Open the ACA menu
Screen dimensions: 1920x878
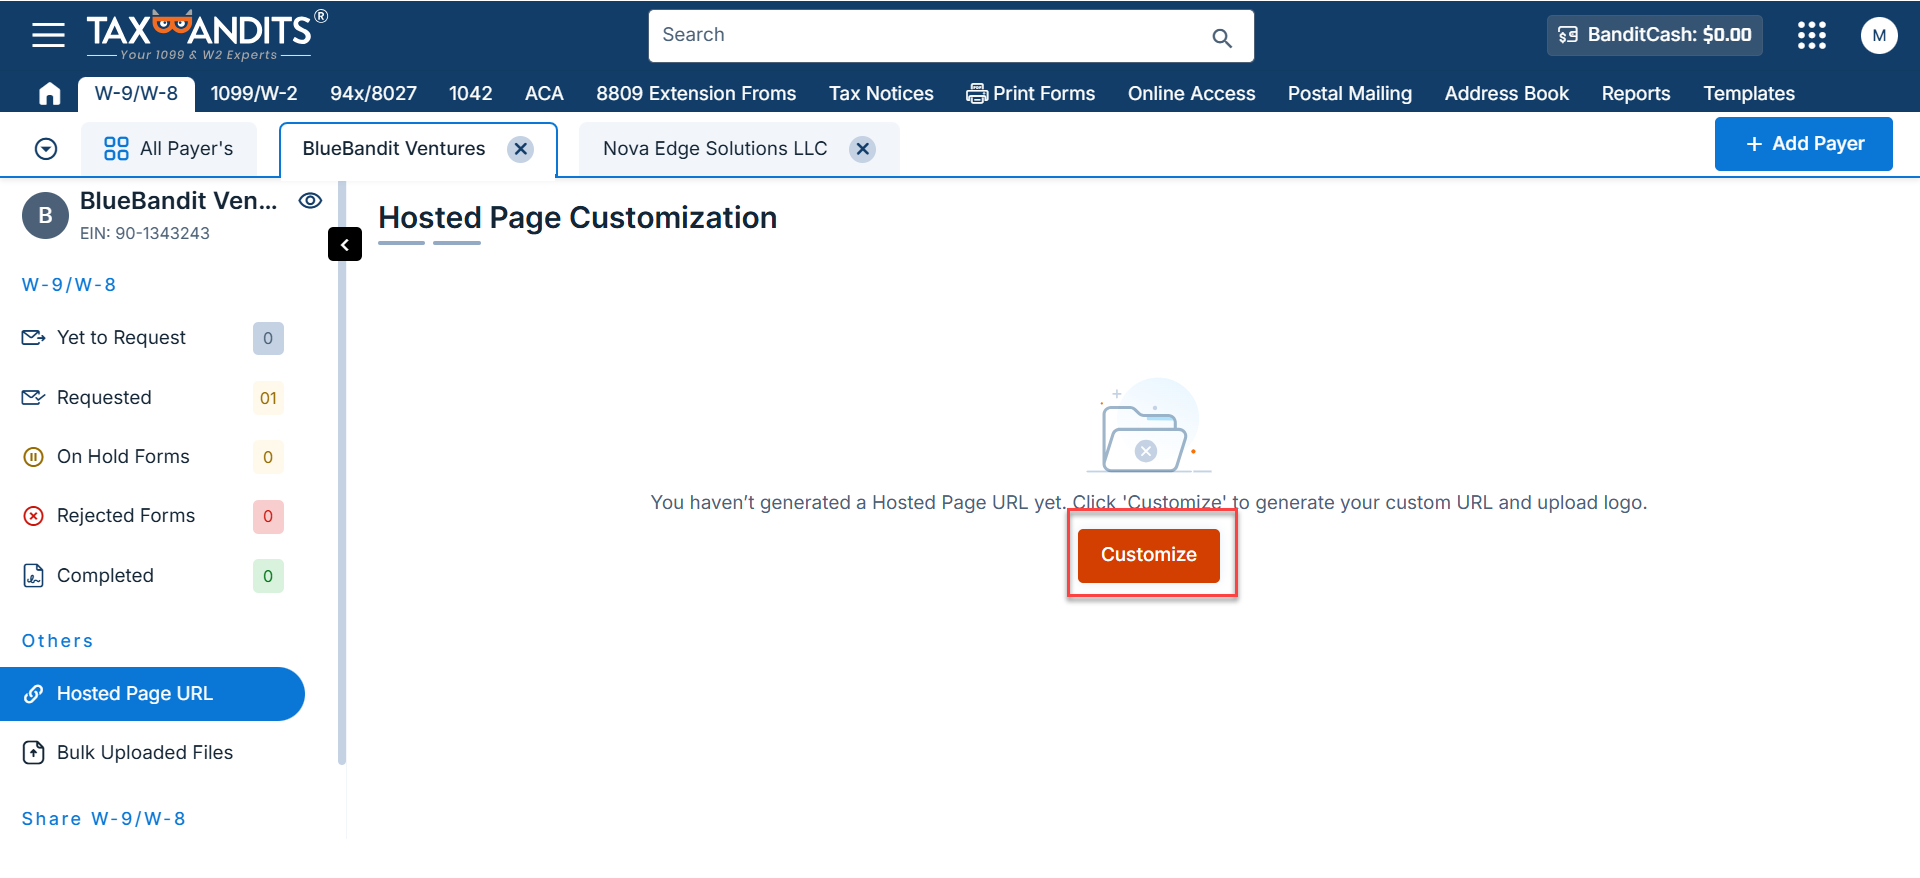(544, 93)
